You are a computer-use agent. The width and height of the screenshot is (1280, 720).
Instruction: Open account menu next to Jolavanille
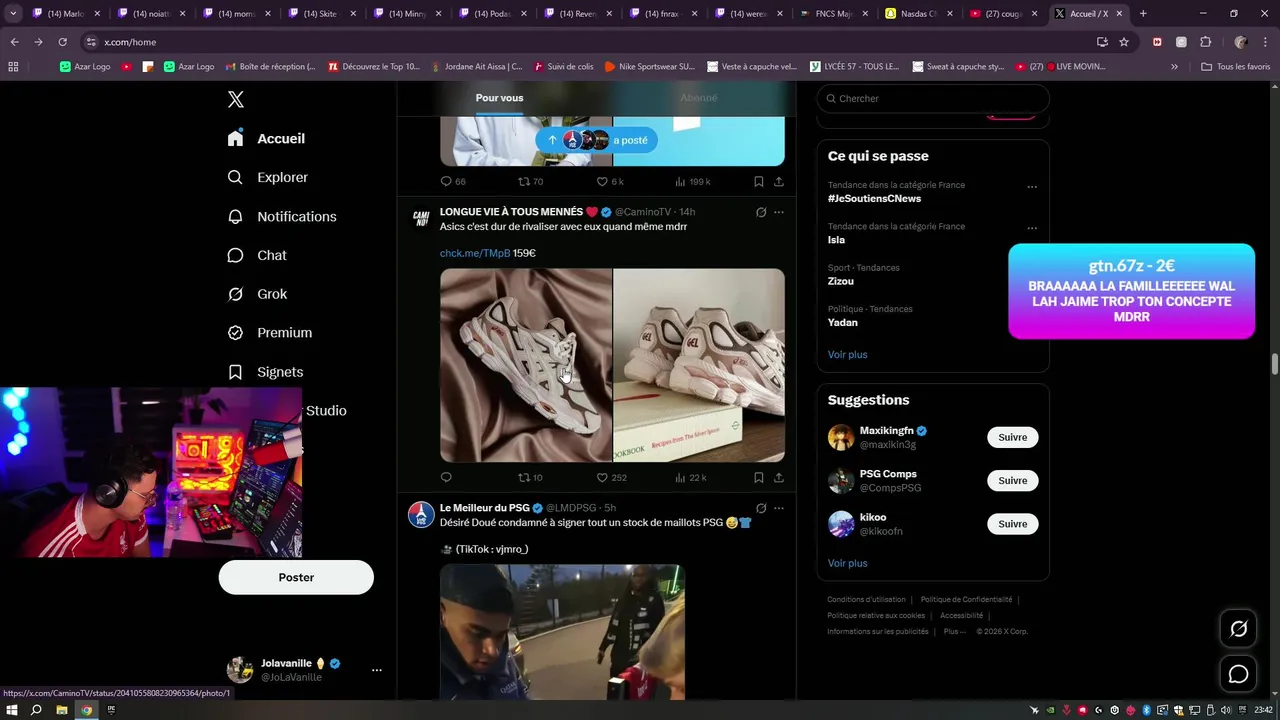pos(377,670)
